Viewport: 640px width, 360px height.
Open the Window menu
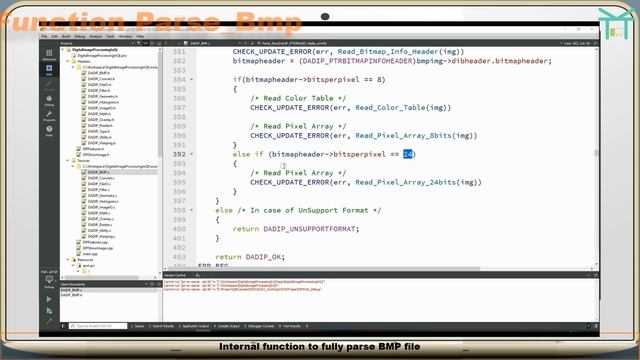[125, 36]
